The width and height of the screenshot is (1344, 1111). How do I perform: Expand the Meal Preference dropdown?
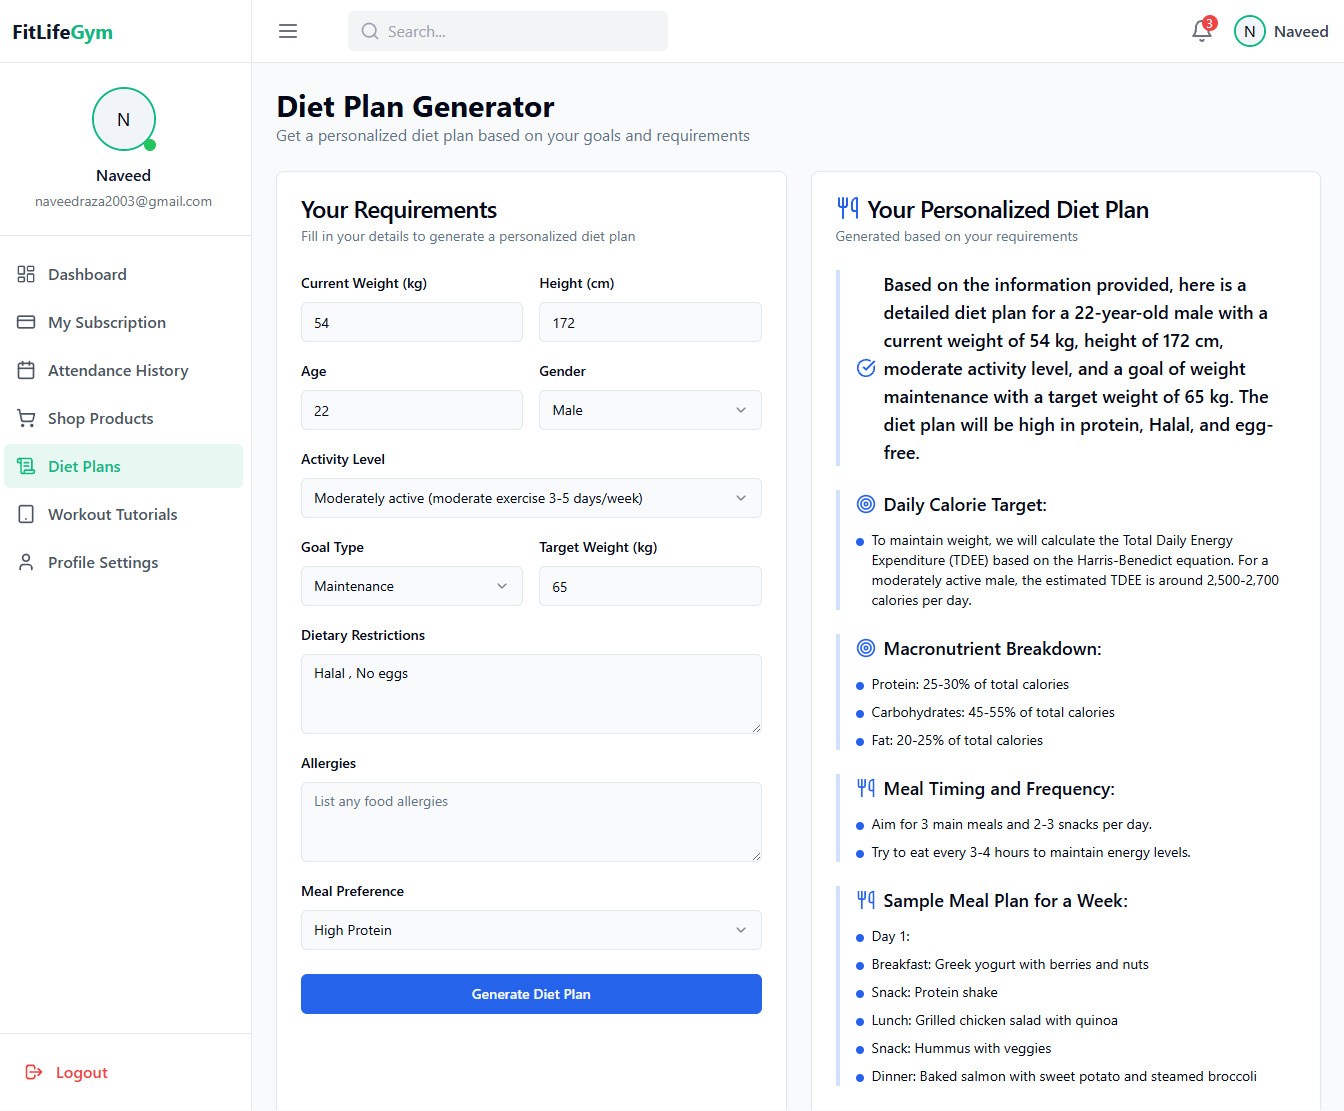coord(531,930)
